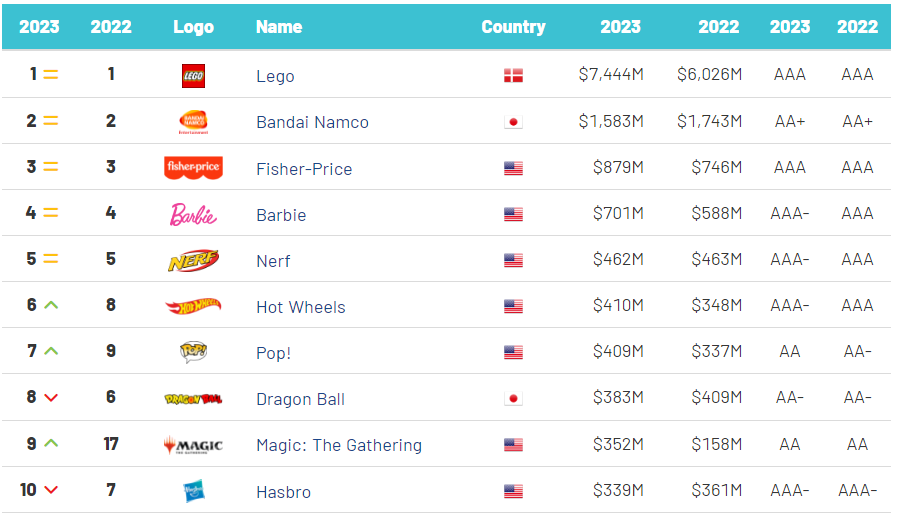Viewport: 902px width, 515px height.
Task: Click the Lego logo icon
Action: point(193,75)
